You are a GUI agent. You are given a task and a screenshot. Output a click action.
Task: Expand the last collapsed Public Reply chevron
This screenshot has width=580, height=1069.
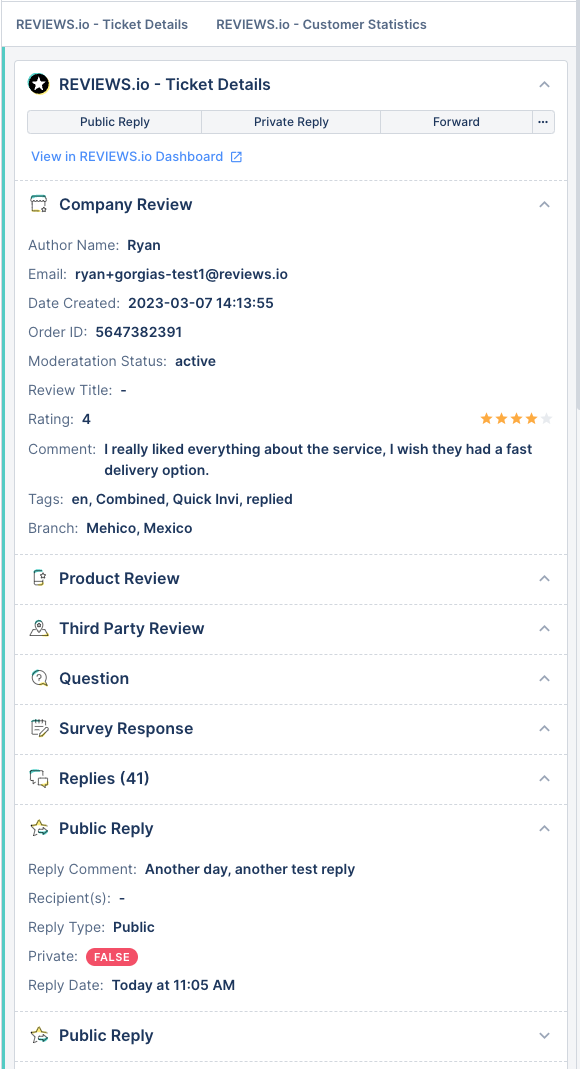[x=544, y=1036]
